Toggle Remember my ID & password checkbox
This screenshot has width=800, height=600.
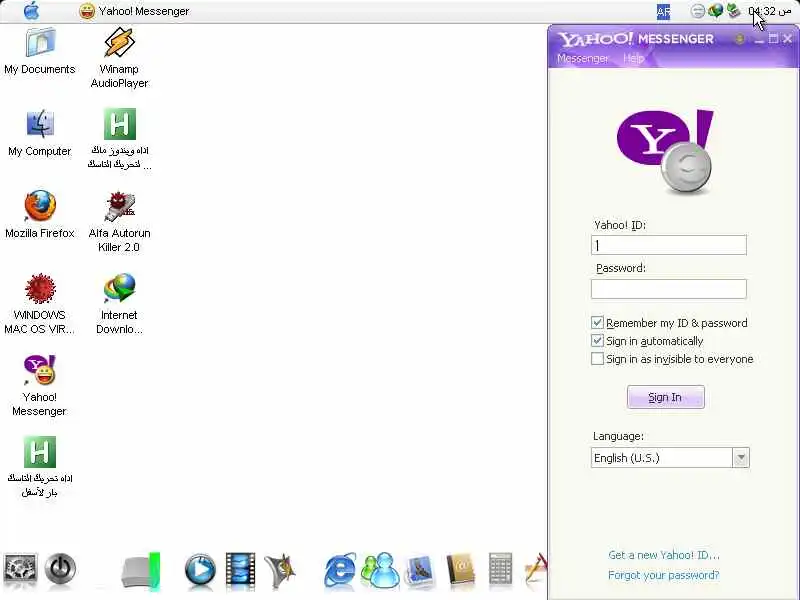597,323
